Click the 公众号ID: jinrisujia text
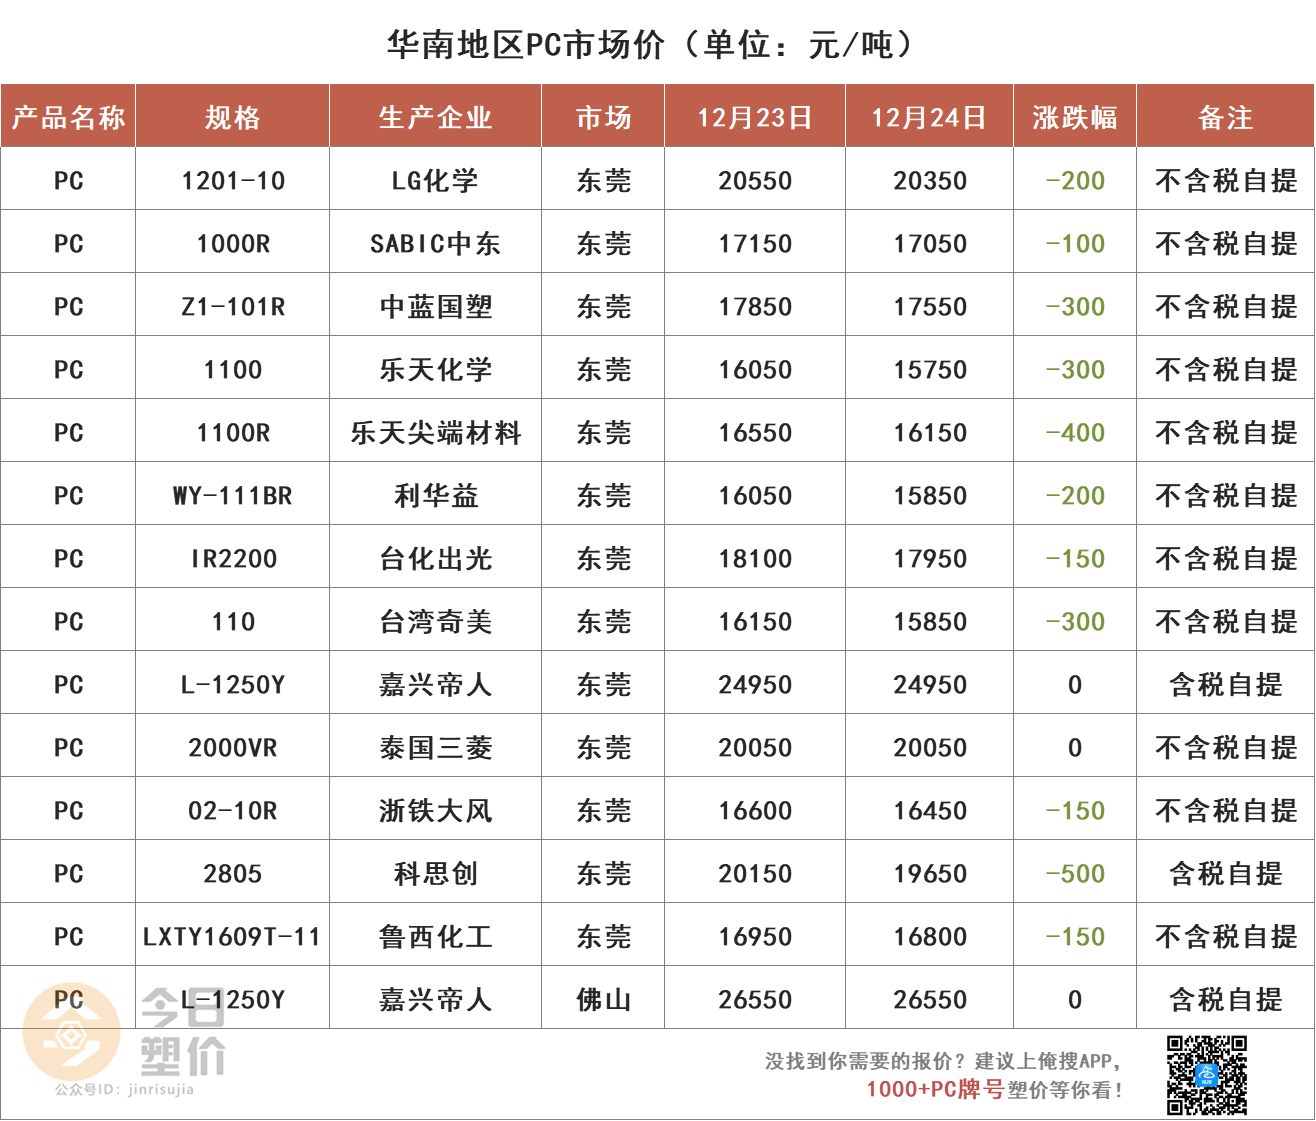Image resolution: width=1316 pixels, height=1121 pixels. [124, 1090]
